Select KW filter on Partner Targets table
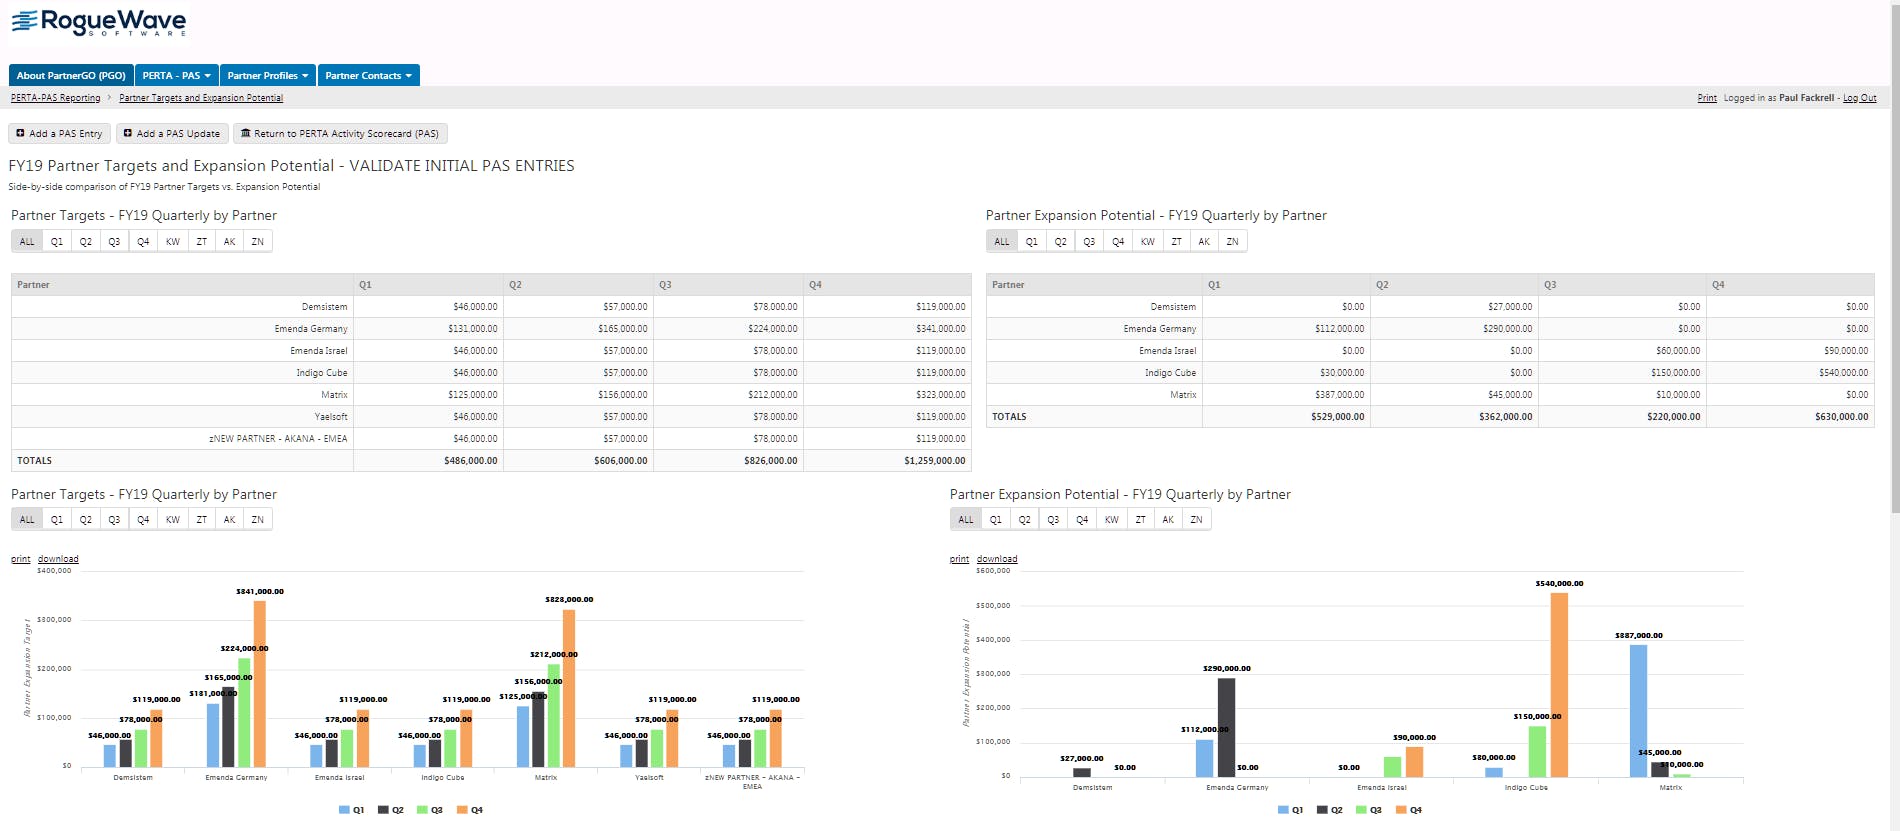The height and width of the screenshot is (831, 1900). 173,241
